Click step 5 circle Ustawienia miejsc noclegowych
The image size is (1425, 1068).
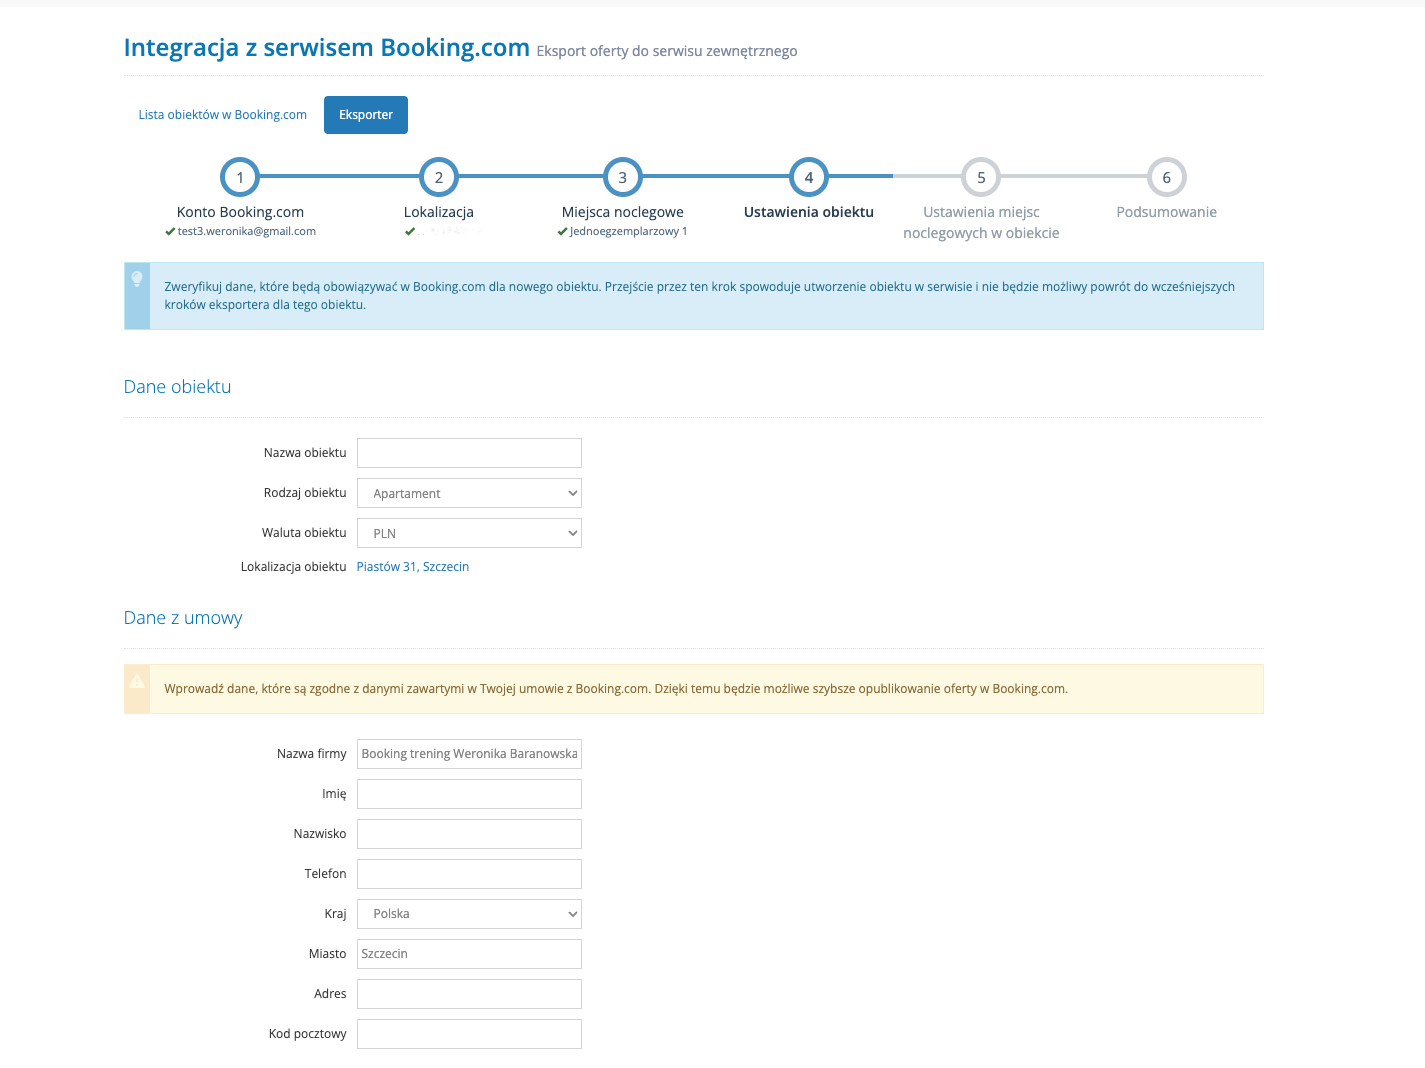click(x=981, y=177)
